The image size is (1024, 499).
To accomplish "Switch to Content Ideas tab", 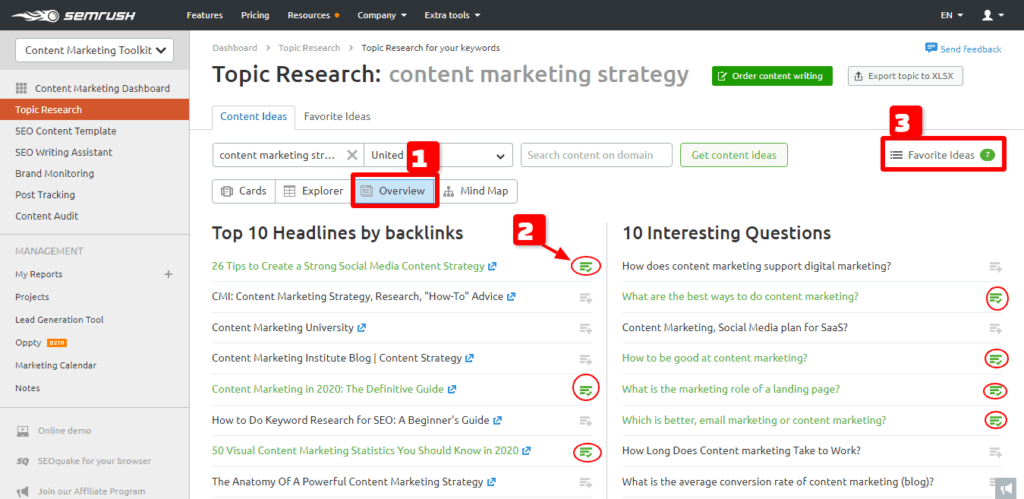I will click(253, 117).
